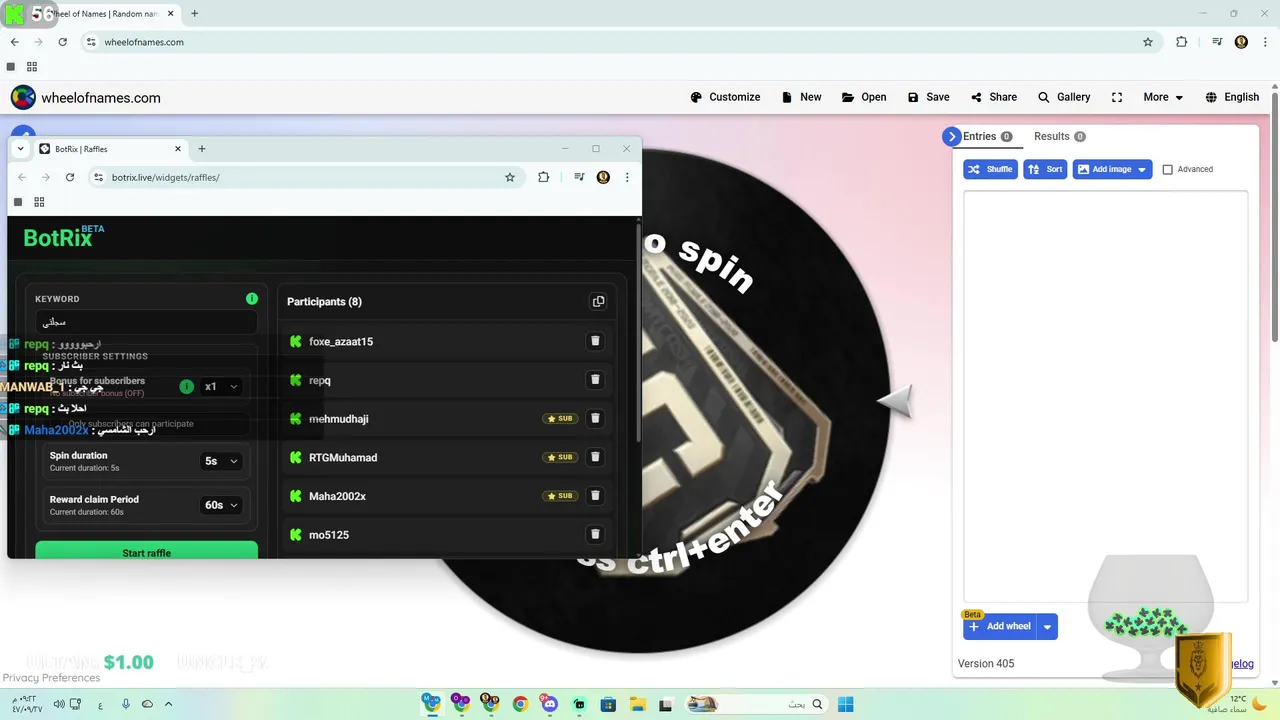Click Open in wheelofnames toolbar
The image size is (1280, 720).
pos(864,97)
